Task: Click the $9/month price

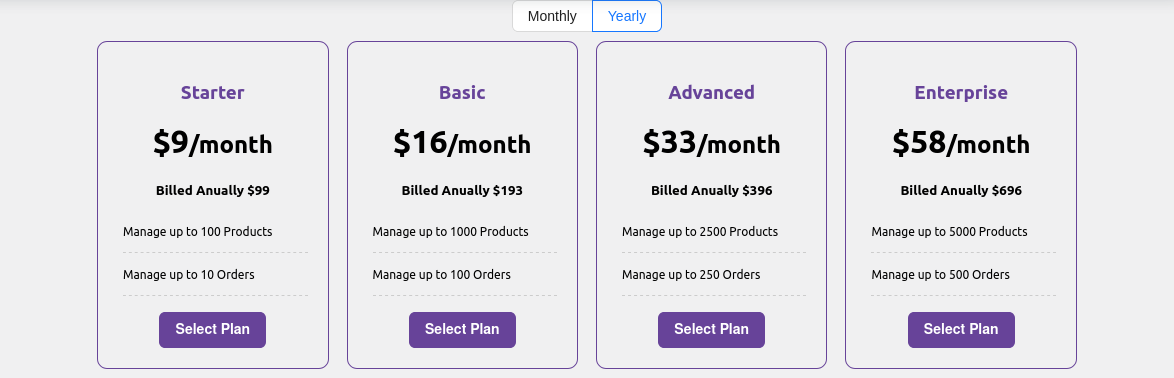Action: 213,143
